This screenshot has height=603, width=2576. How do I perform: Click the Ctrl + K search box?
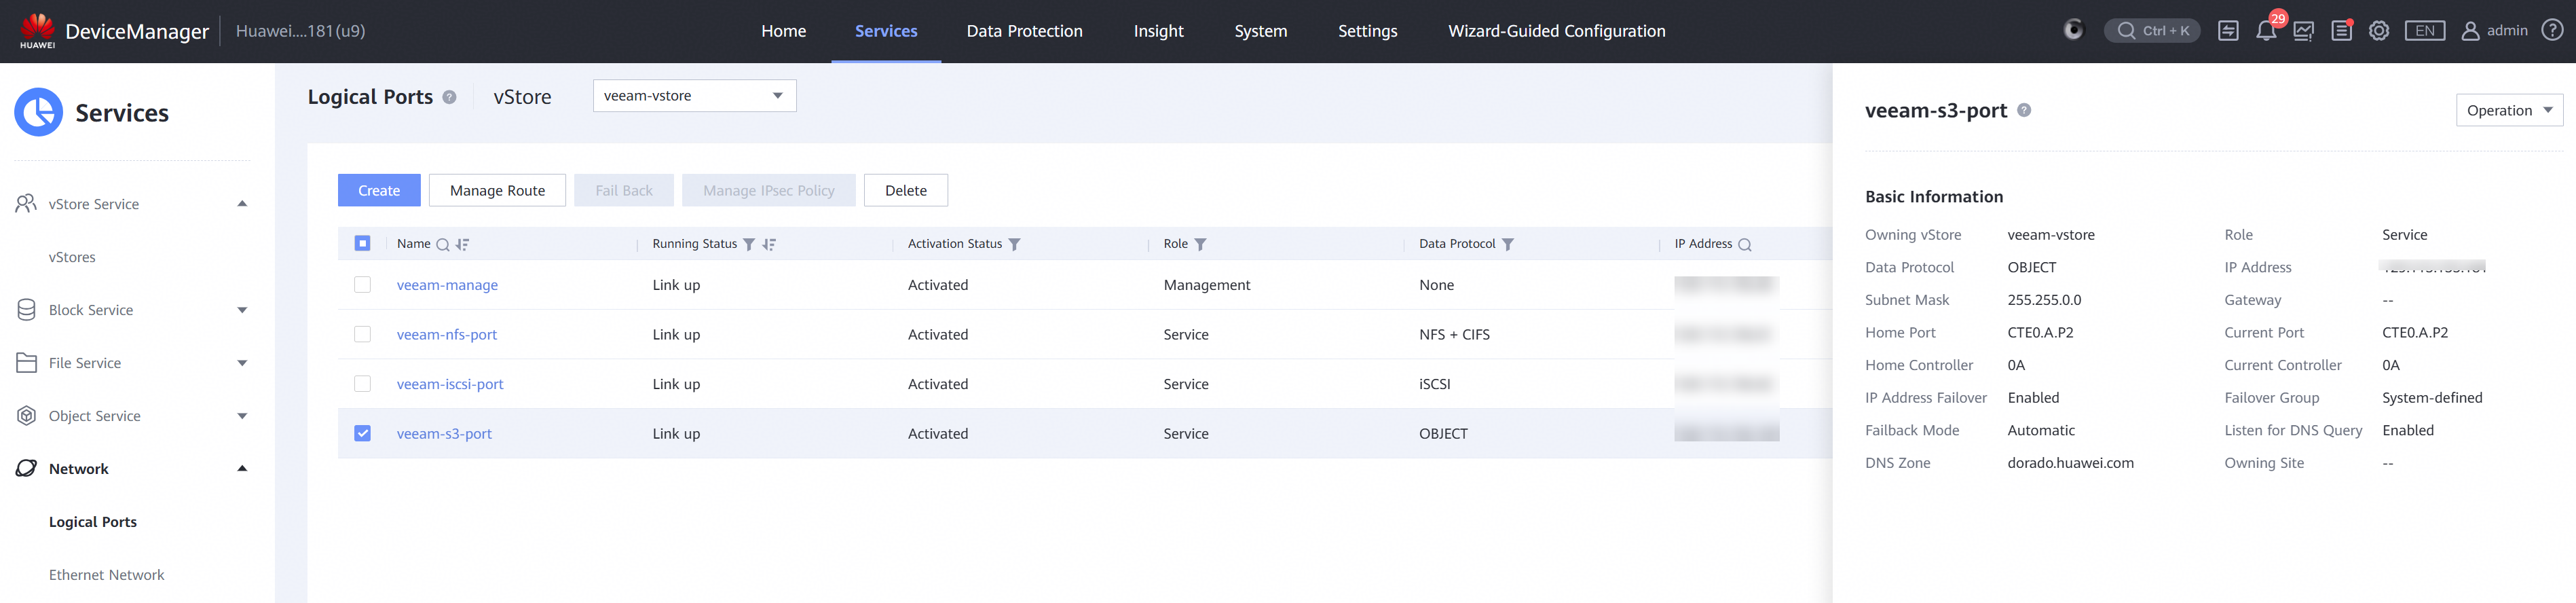(x=2152, y=31)
